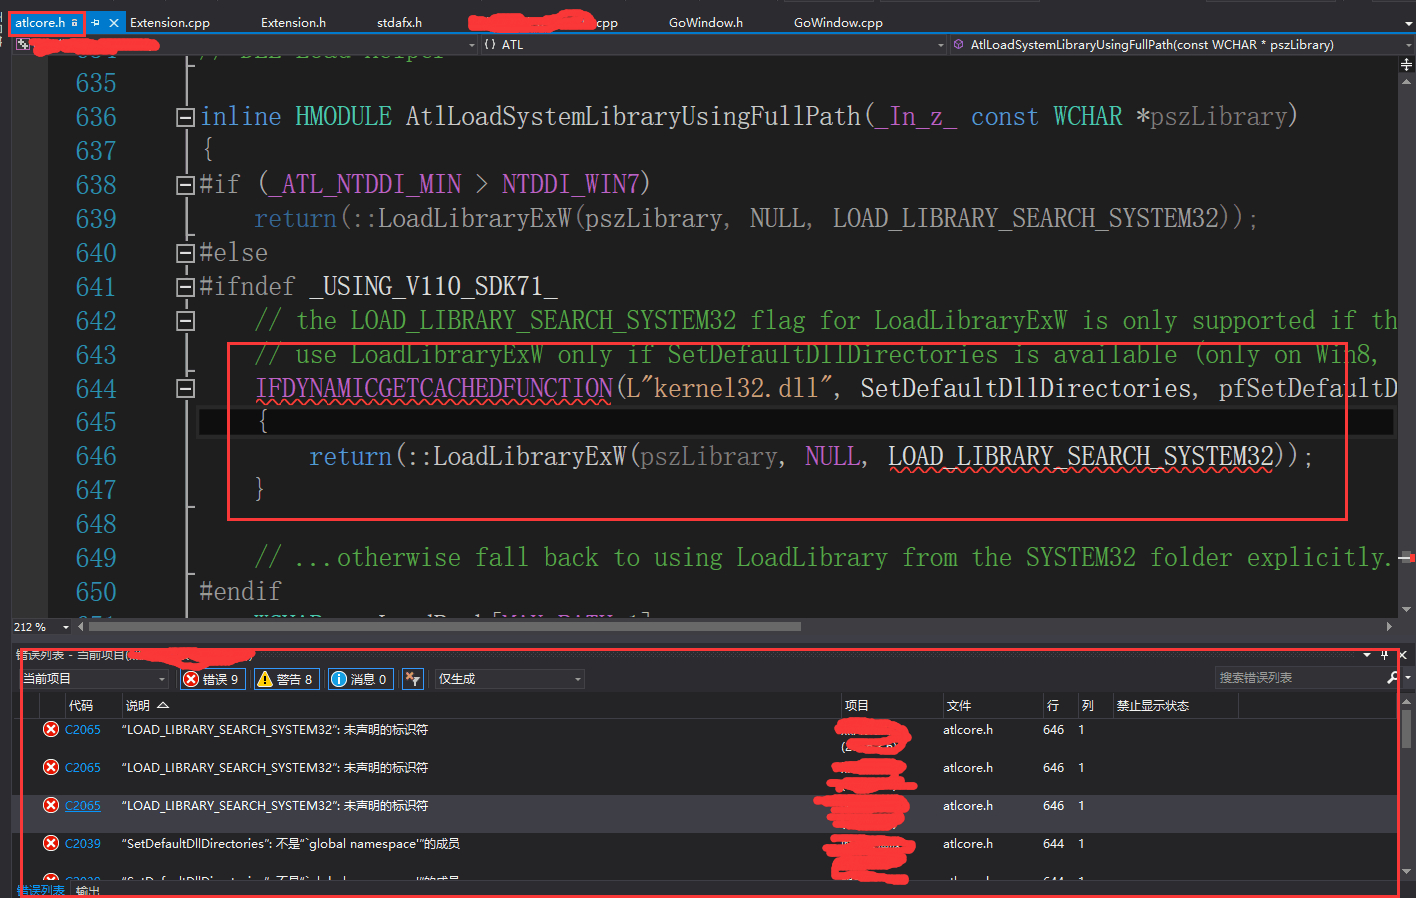Click the editor horizontal scrollbar thumb
Image resolution: width=1416 pixels, height=898 pixels.
click(445, 627)
